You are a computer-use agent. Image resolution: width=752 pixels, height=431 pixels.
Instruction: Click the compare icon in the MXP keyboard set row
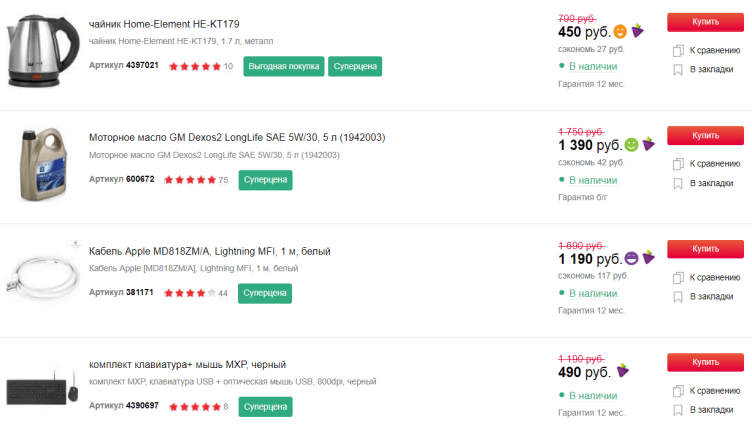(678, 391)
